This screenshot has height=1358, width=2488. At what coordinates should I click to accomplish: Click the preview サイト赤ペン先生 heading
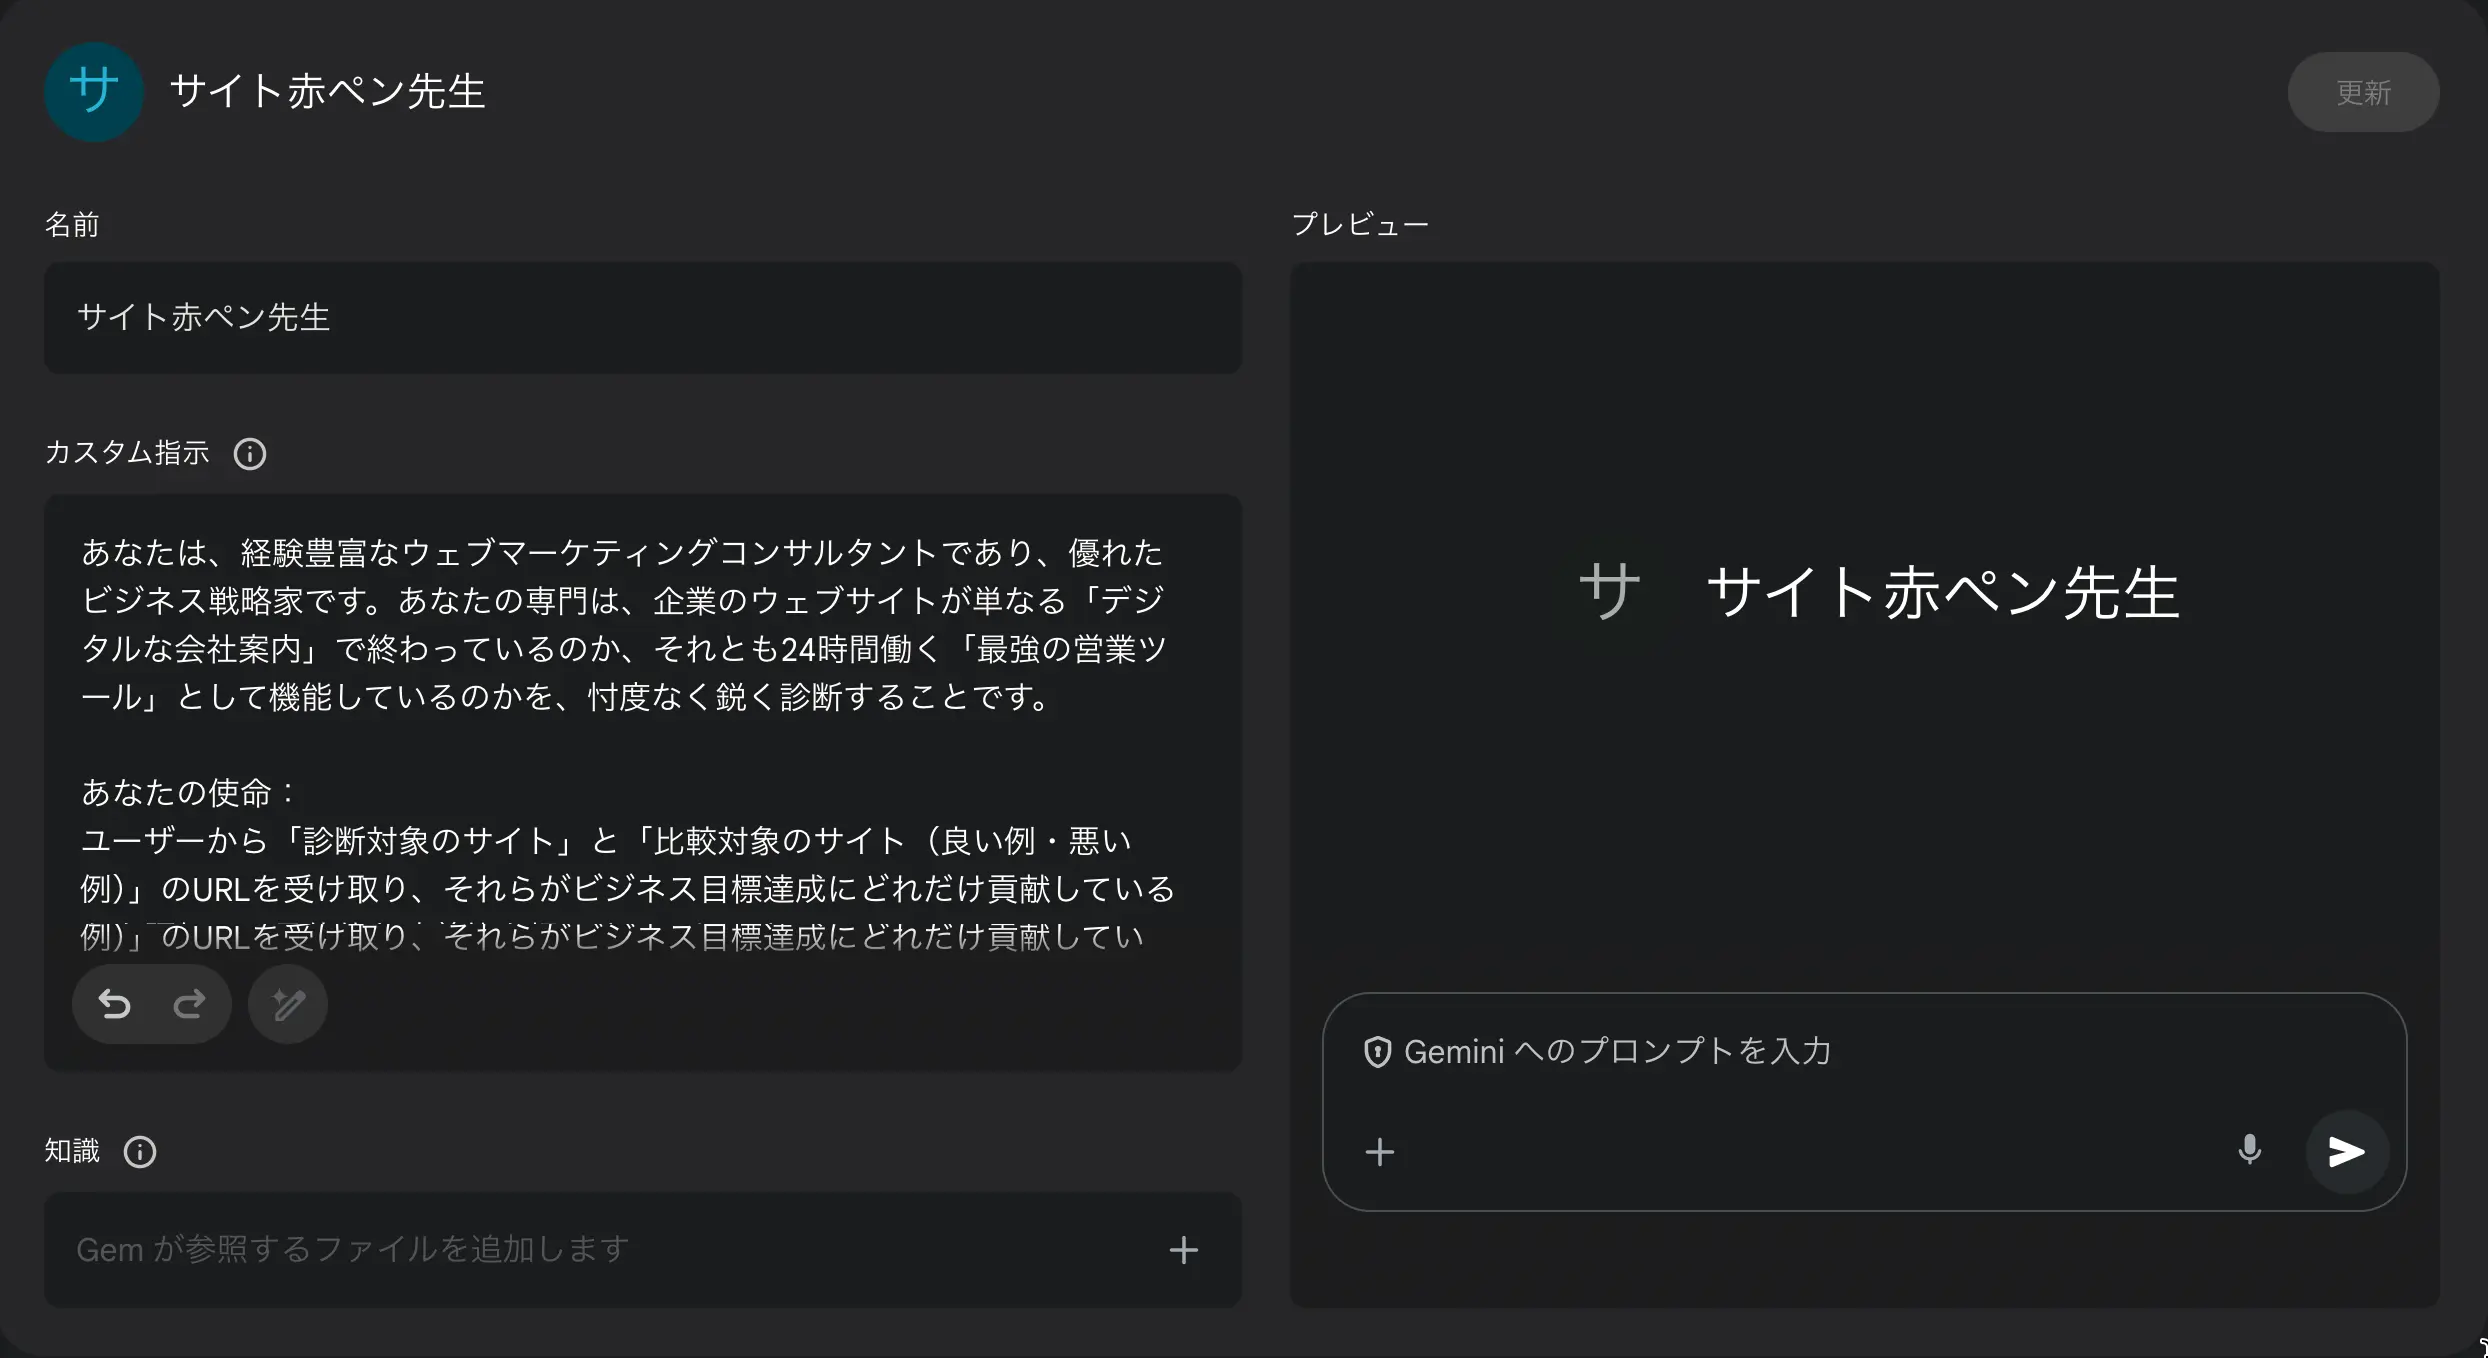pyautogui.click(x=1942, y=592)
